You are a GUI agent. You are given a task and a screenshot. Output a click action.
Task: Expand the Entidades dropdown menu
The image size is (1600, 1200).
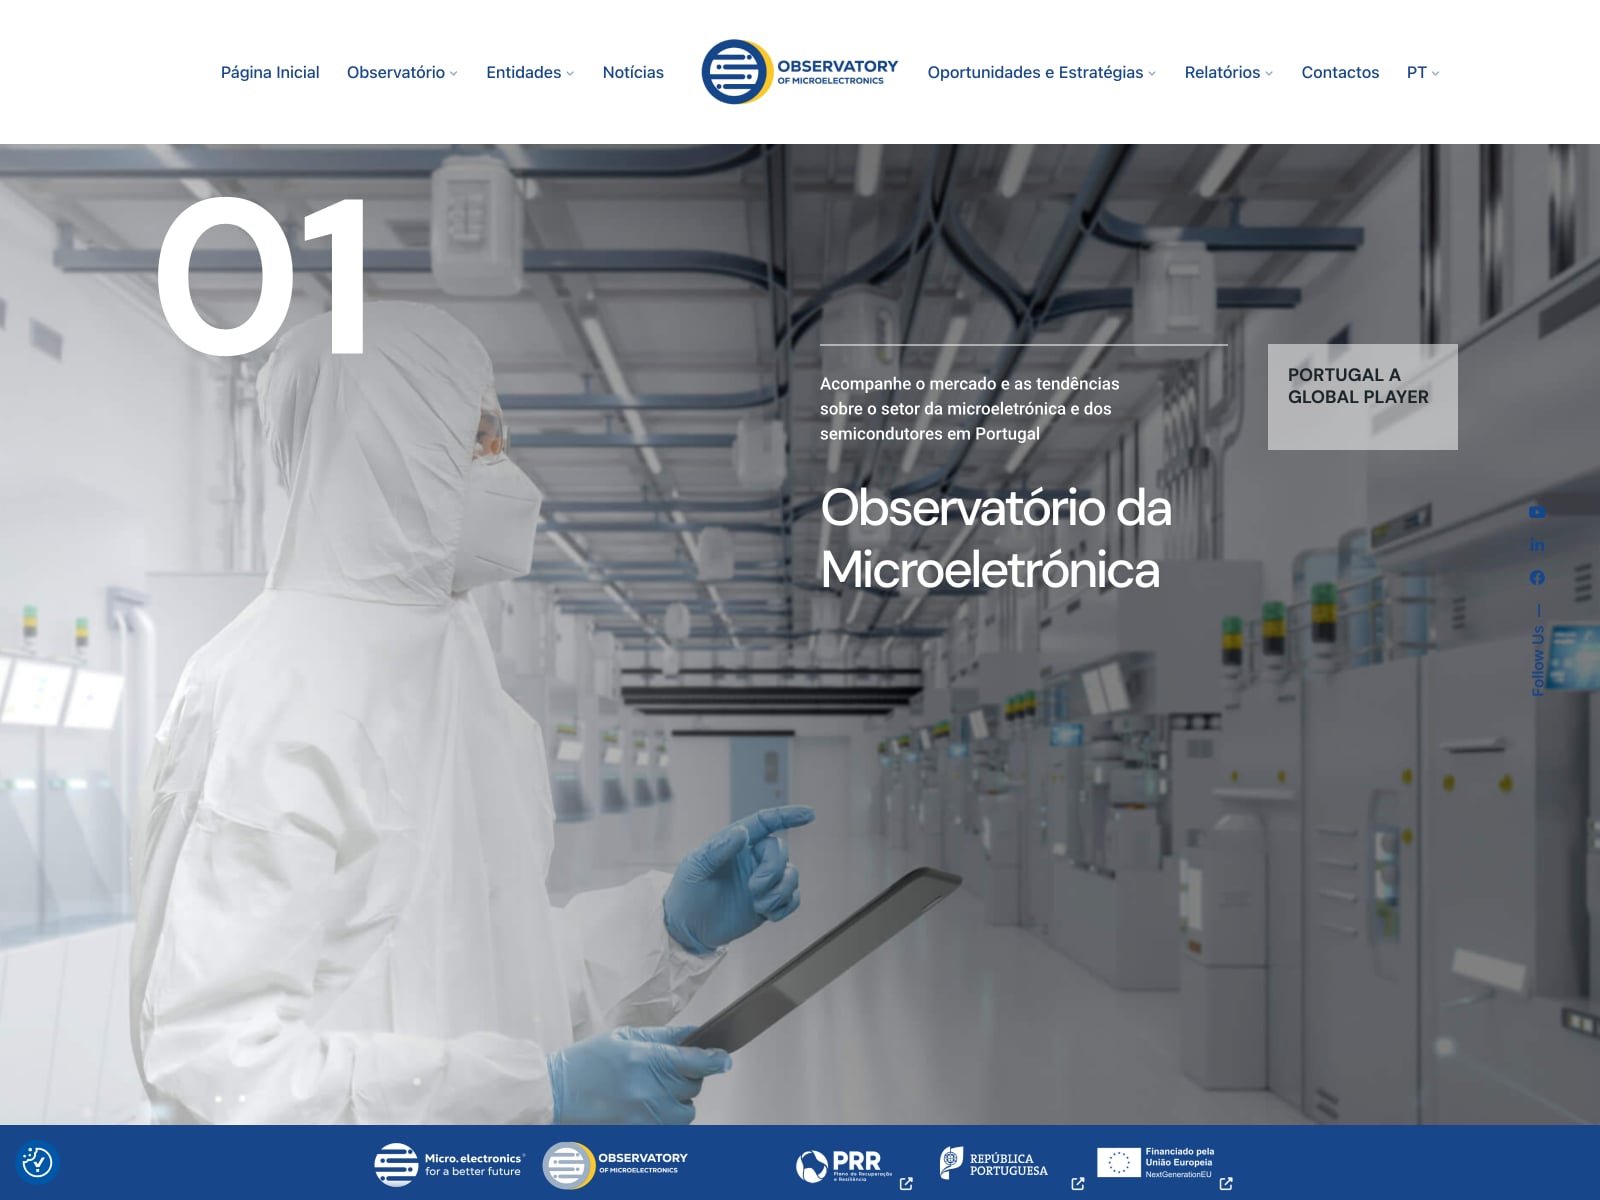tap(530, 72)
